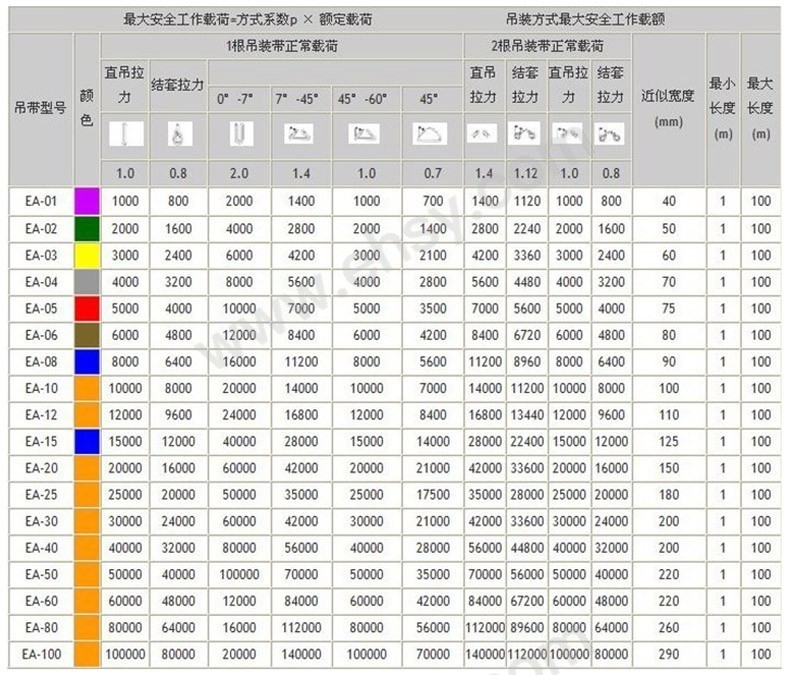Click the 近似宽度 (mm) column header
Image resolution: width=790 pixels, height=675 pixels.
[668, 108]
